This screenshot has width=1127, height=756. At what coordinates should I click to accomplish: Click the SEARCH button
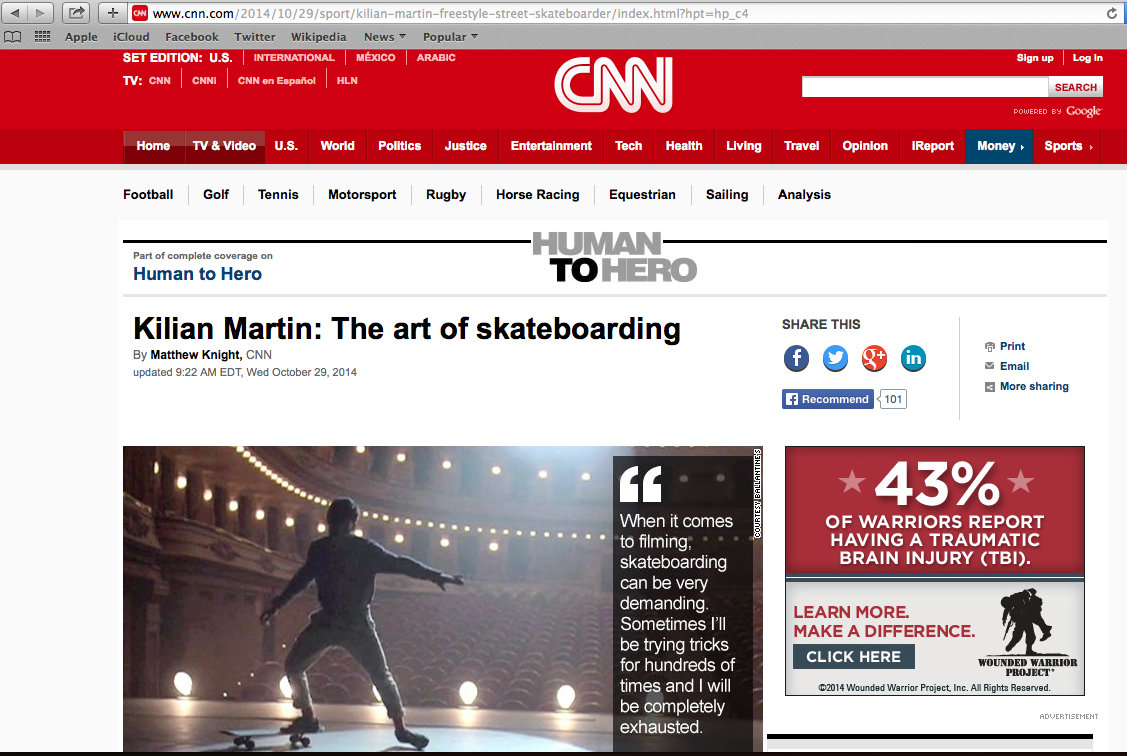(x=1075, y=87)
